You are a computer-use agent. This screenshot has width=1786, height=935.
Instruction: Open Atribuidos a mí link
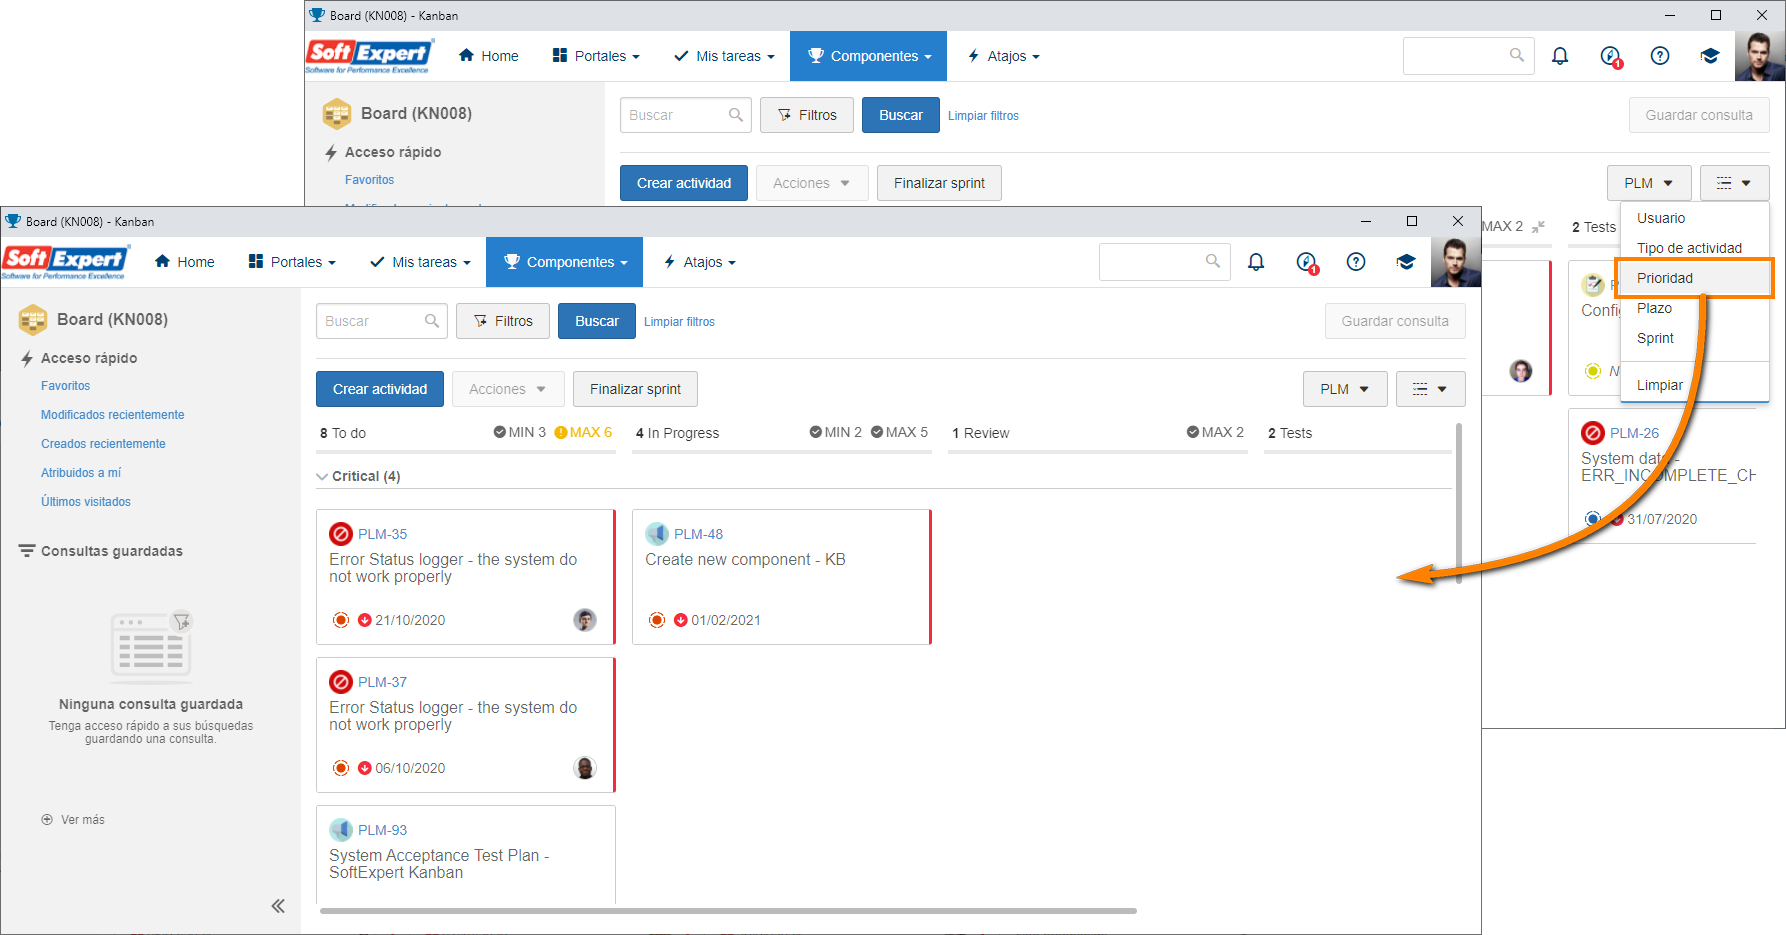[x=81, y=473]
